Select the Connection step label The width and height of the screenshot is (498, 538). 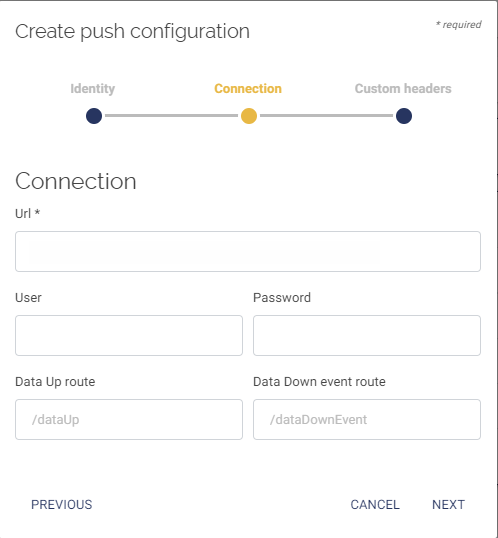(248, 89)
